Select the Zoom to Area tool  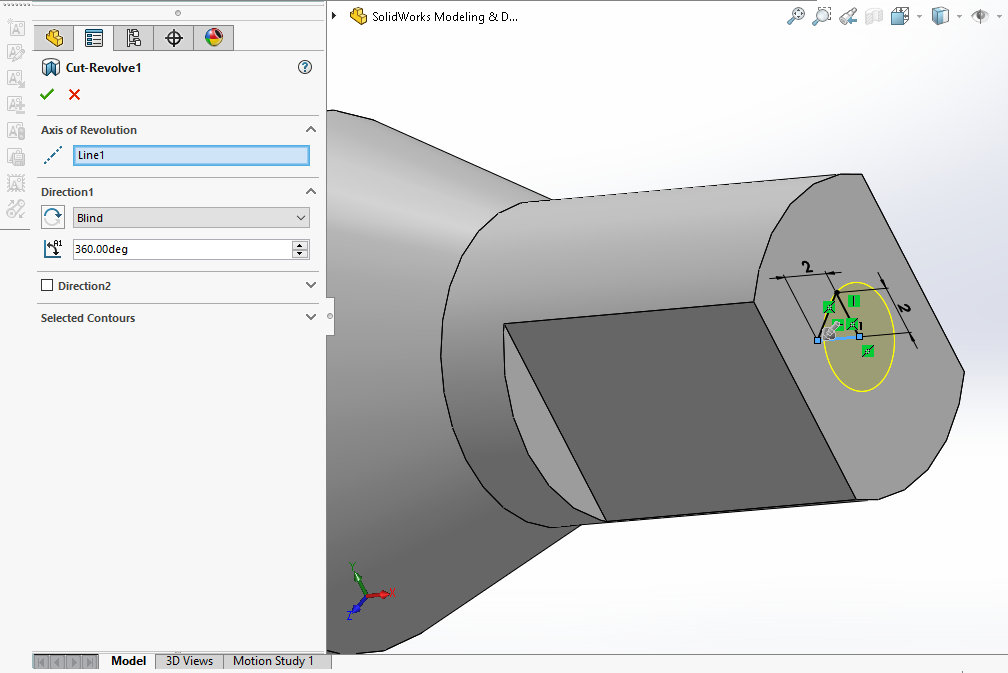pyautogui.click(x=822, y=16)
